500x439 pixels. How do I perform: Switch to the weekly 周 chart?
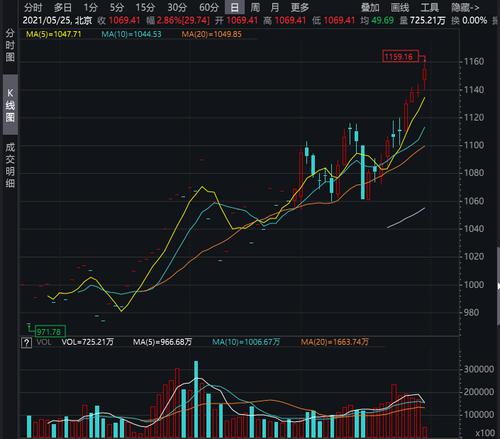pyautogui.click(x=255, y=7)
